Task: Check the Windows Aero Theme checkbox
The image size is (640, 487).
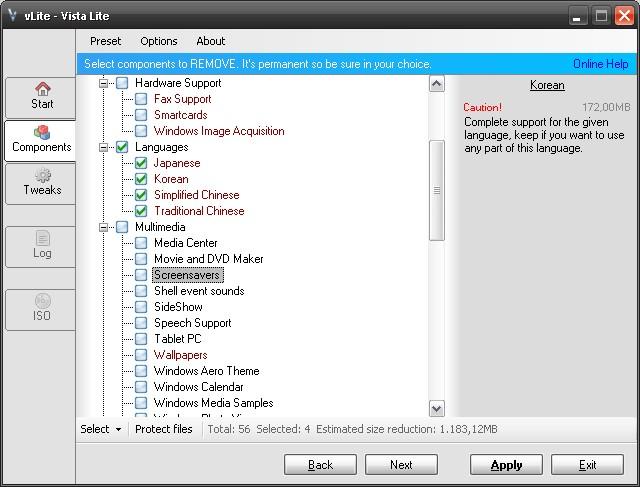Action: [141, 371]
